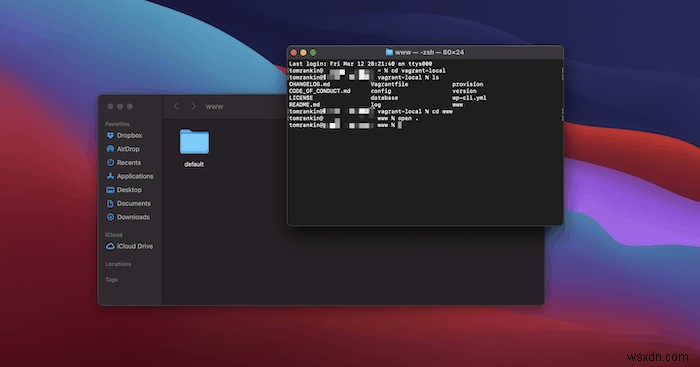This screenshot has width=700, height=367.
Task: Click README.md in the Terminal listing
Action: click(x=304, y=104)
